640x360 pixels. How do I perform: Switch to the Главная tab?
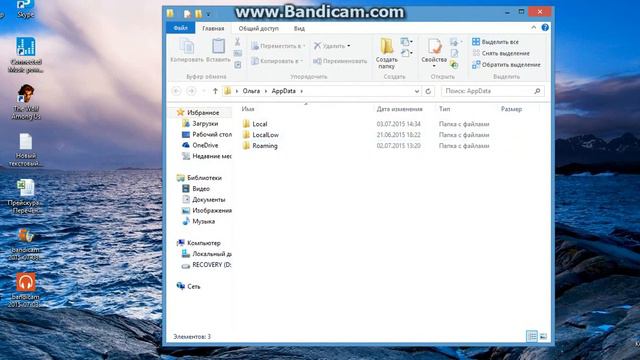[x=213, y=28]
